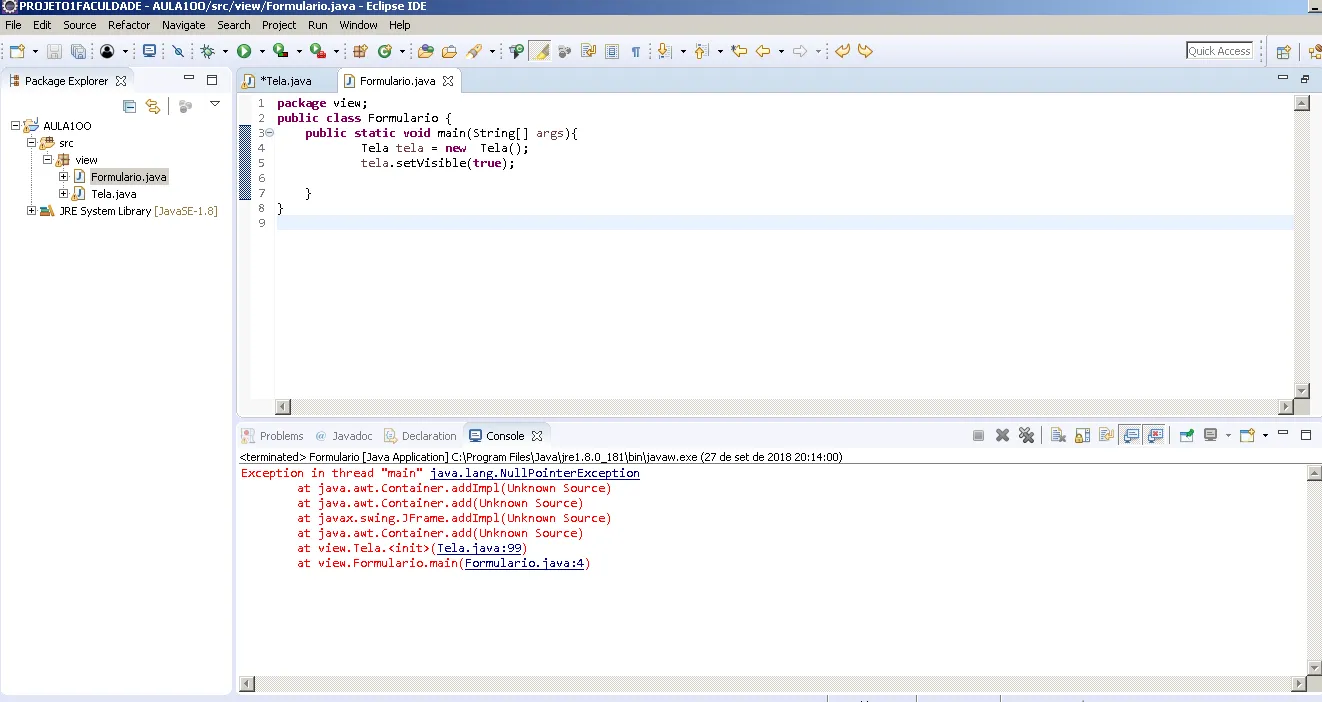The width and height of the screenshot is (1322, 702).
Task: Toggle Scroll Lock in Console toolbar
Action: pos(1082,436)
